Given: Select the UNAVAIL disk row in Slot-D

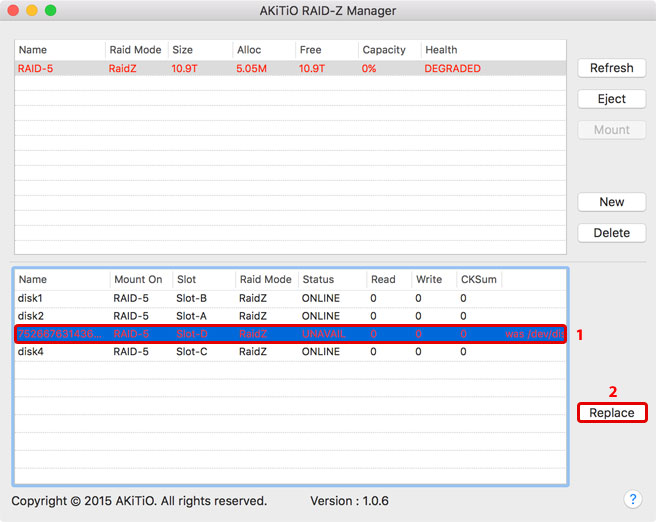Looking at the screenshot, I should [x=290, y=334].
